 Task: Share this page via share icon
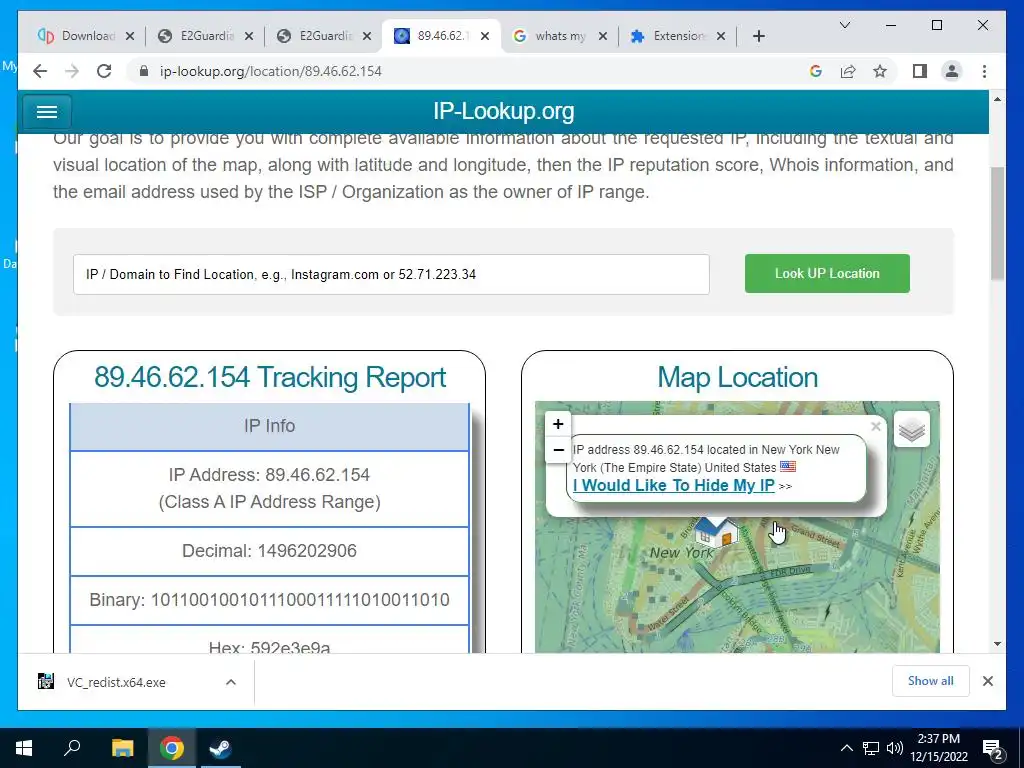tap(848, 71)
